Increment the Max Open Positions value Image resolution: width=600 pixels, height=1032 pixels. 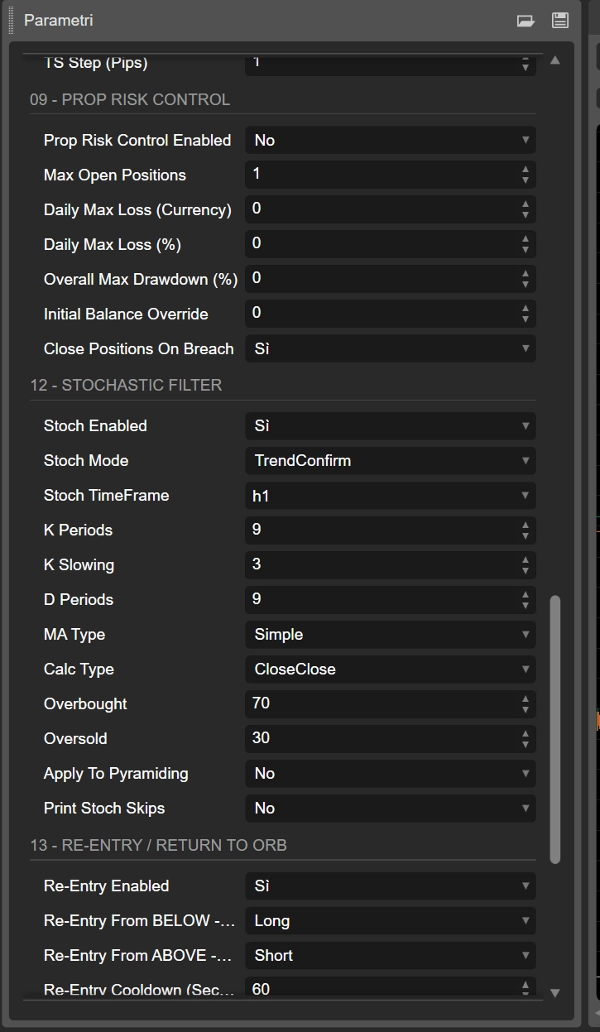click(524, 170)
